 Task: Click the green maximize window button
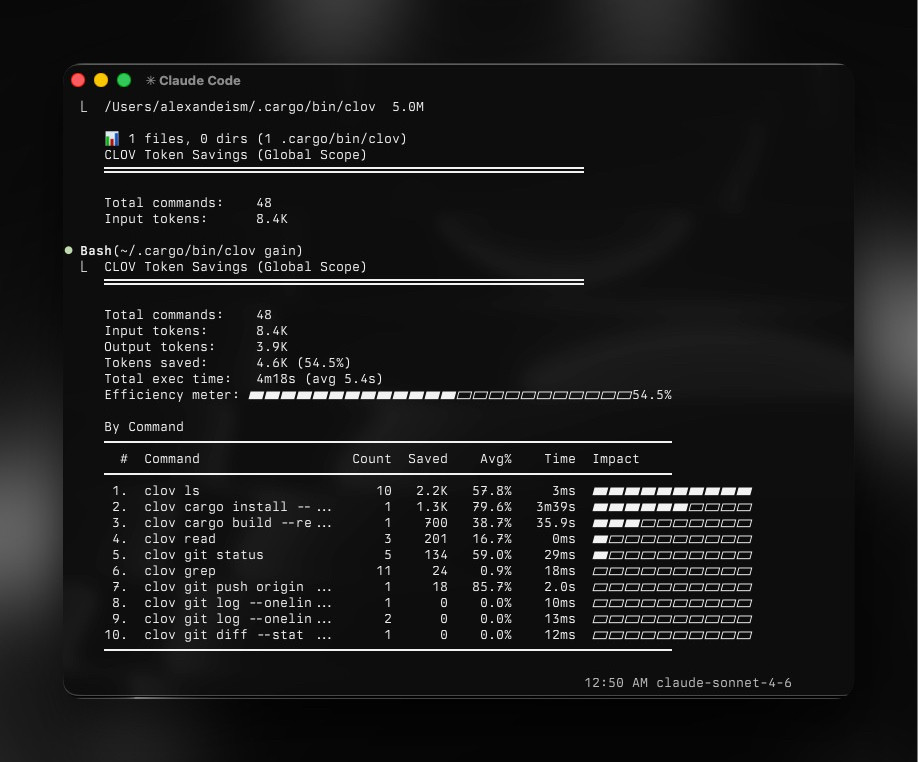pos(124,80)
